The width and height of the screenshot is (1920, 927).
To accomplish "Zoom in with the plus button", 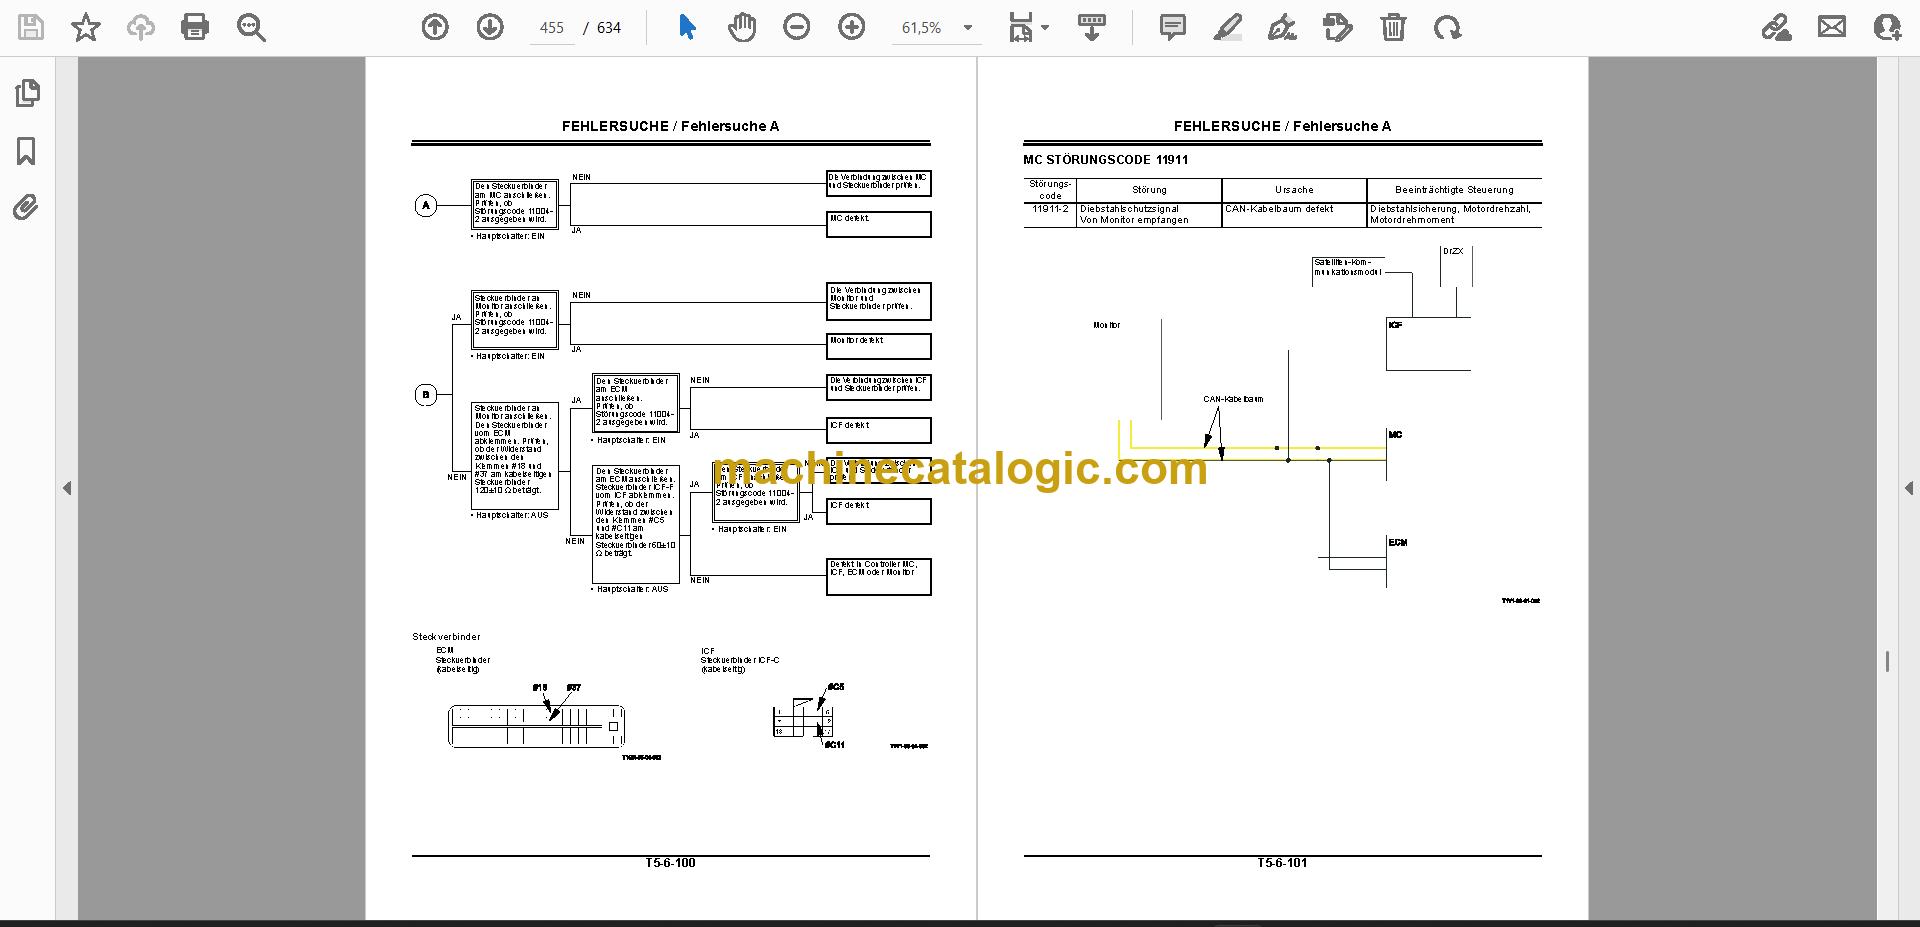I will (852, 27).
